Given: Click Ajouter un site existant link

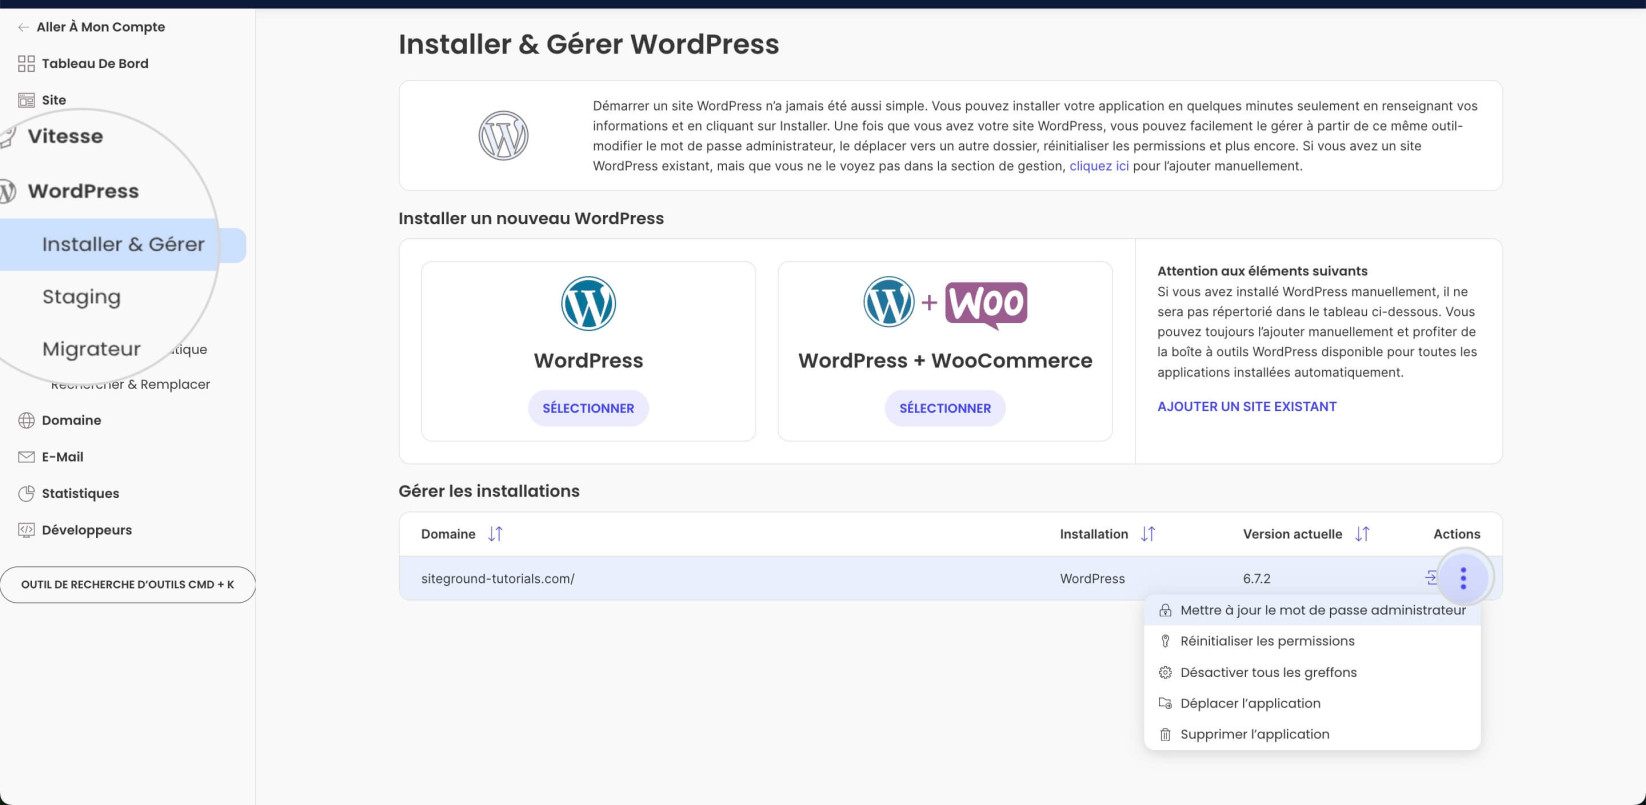Looking at the screenshot, I should (1247, 406).
